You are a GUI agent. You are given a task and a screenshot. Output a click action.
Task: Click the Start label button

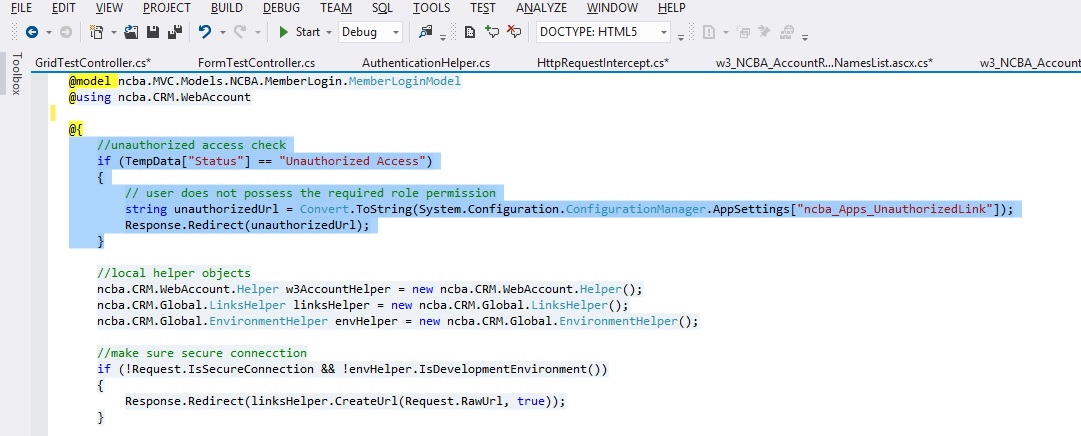(x=308, y=32)
